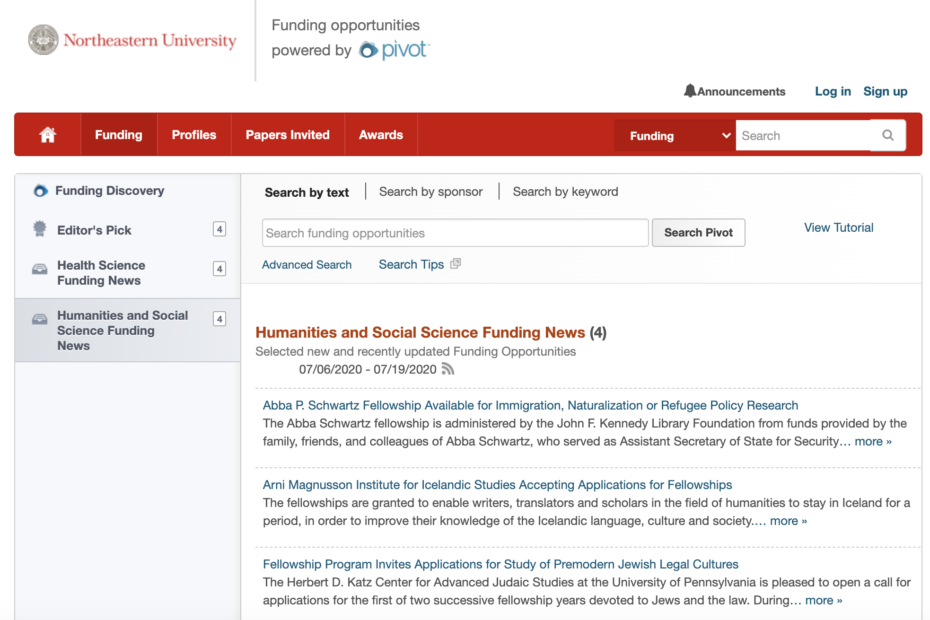The width and height of the screenshot is (930, 620).
Task: Click the home icon in the navigation bar
Action: [x=46, y=134]
